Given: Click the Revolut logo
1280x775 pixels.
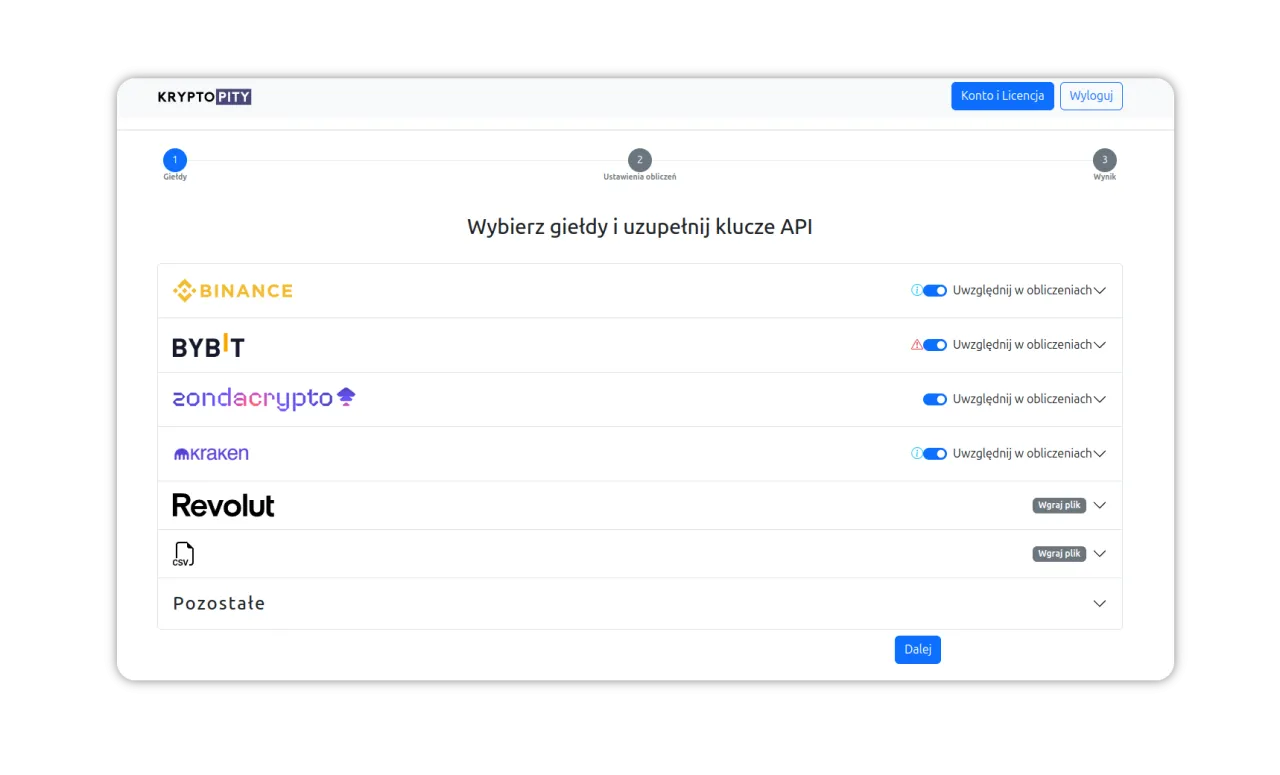Looking at the screenshot, I should [x=223, y=505].
